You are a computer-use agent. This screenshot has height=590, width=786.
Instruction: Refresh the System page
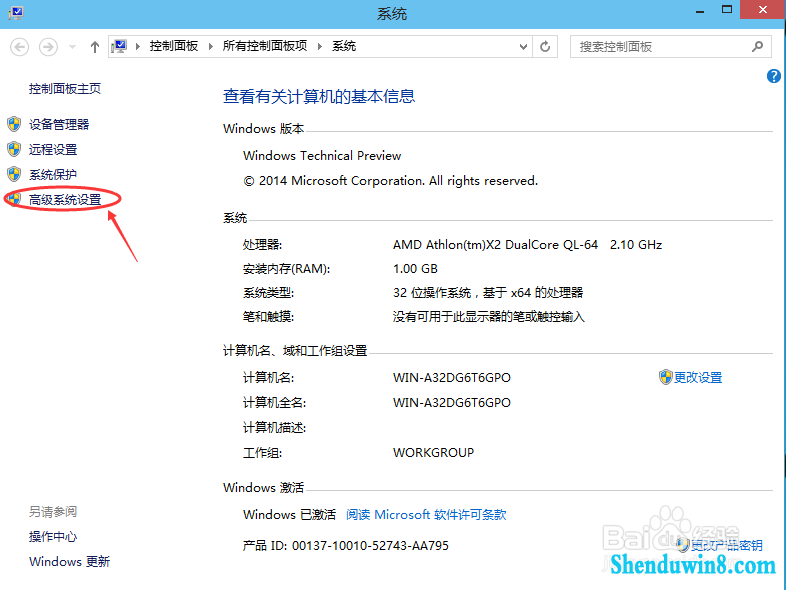click(x=545, y=47)
